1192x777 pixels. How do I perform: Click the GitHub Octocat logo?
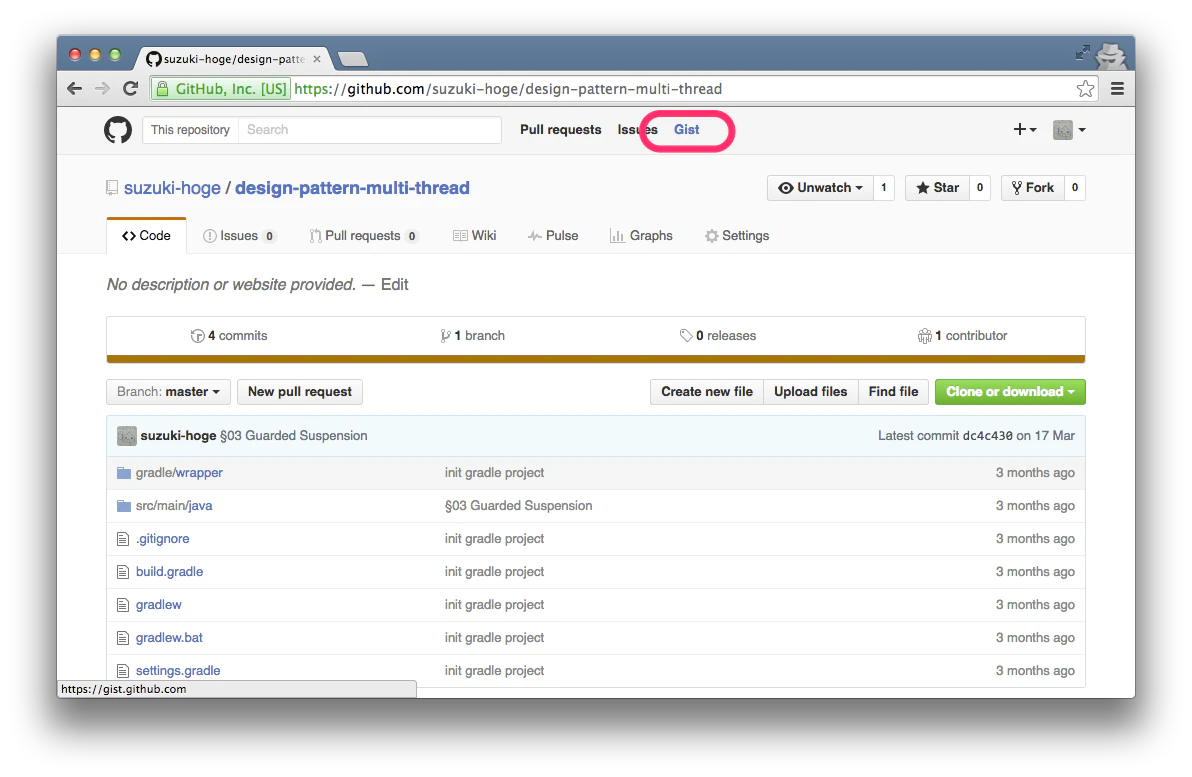point(118,130)
